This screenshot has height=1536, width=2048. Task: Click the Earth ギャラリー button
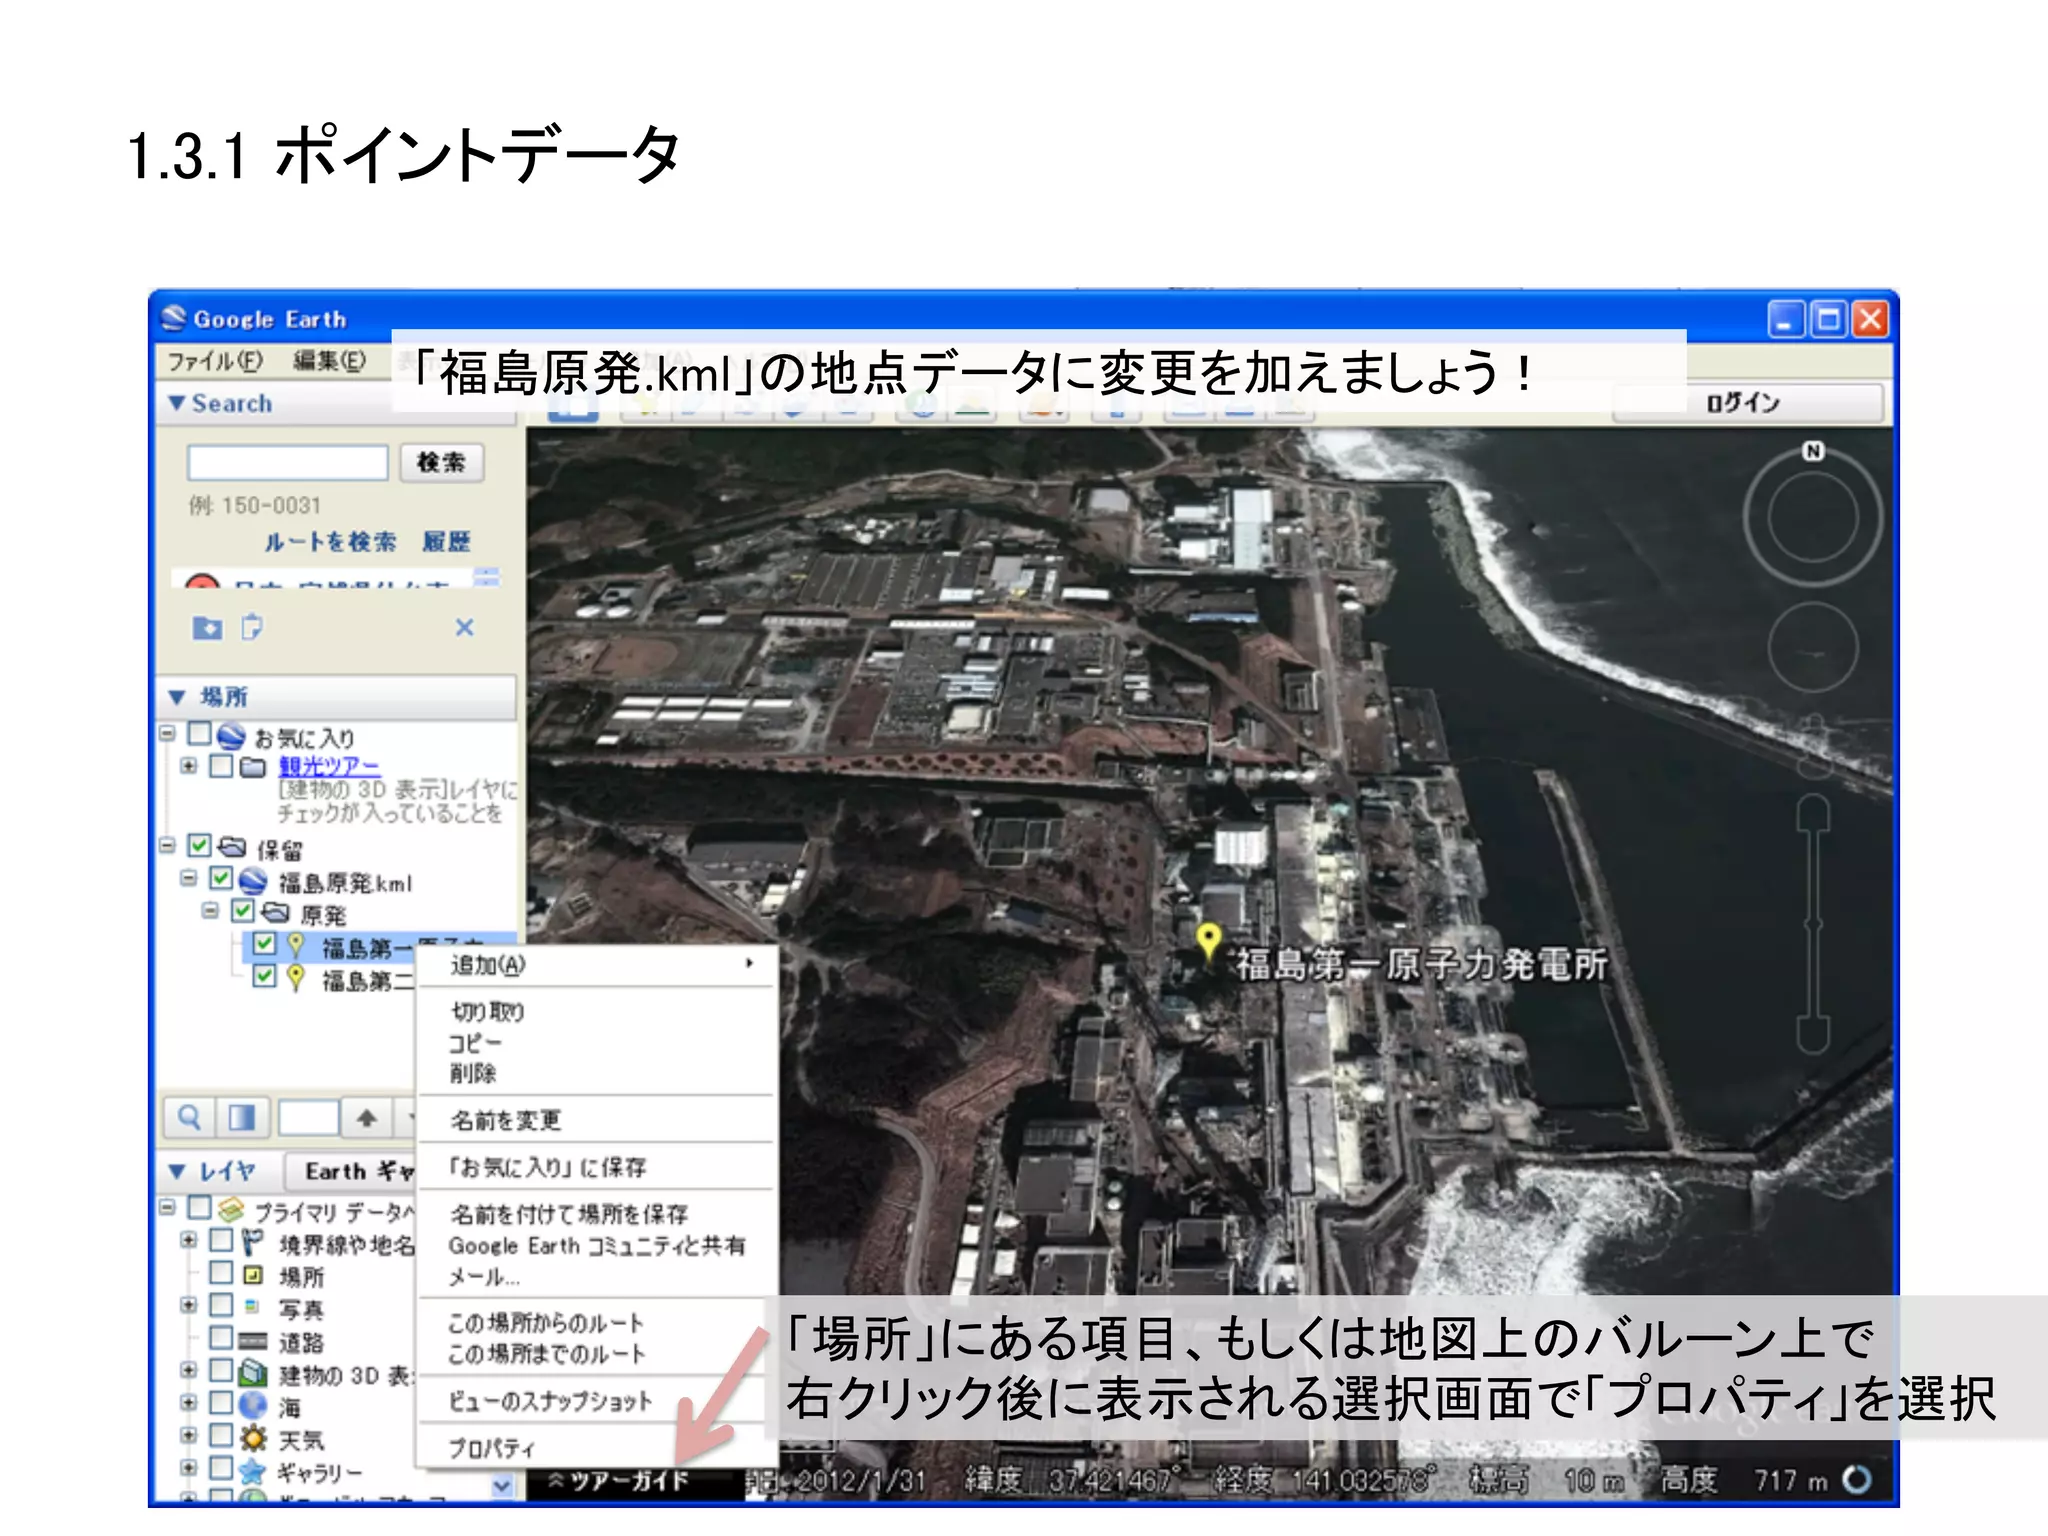350,1171
